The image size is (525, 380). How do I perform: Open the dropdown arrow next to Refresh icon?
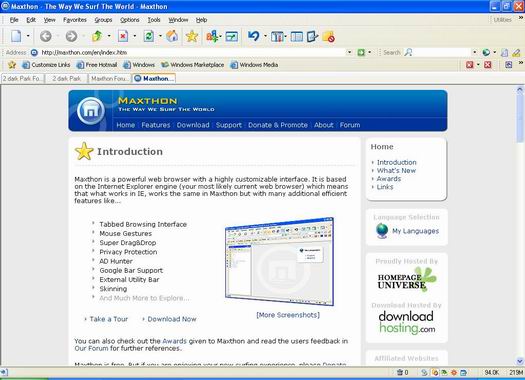click(x=160, y=36)
